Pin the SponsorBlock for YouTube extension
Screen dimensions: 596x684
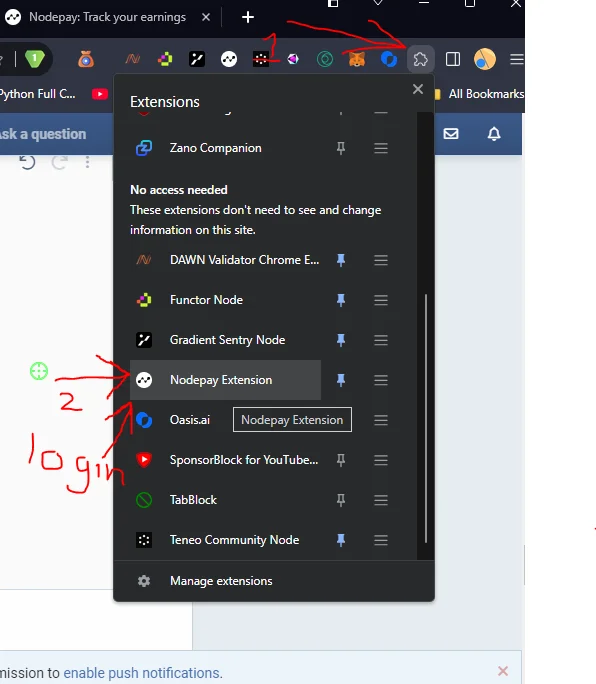[x=341, y=460]
